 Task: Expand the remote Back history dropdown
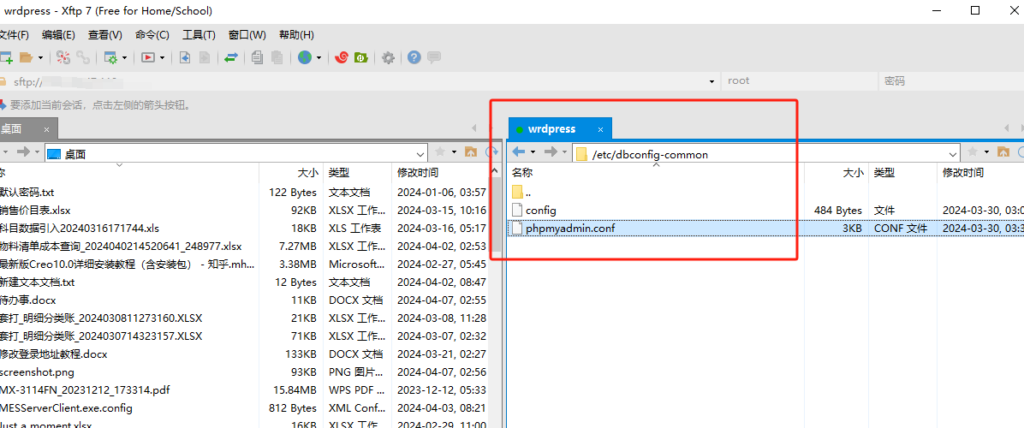pos(533,152)
